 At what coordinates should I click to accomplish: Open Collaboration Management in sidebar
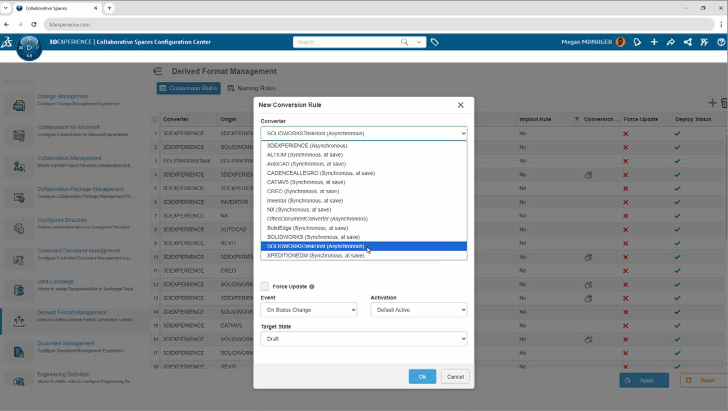(69, 158)
